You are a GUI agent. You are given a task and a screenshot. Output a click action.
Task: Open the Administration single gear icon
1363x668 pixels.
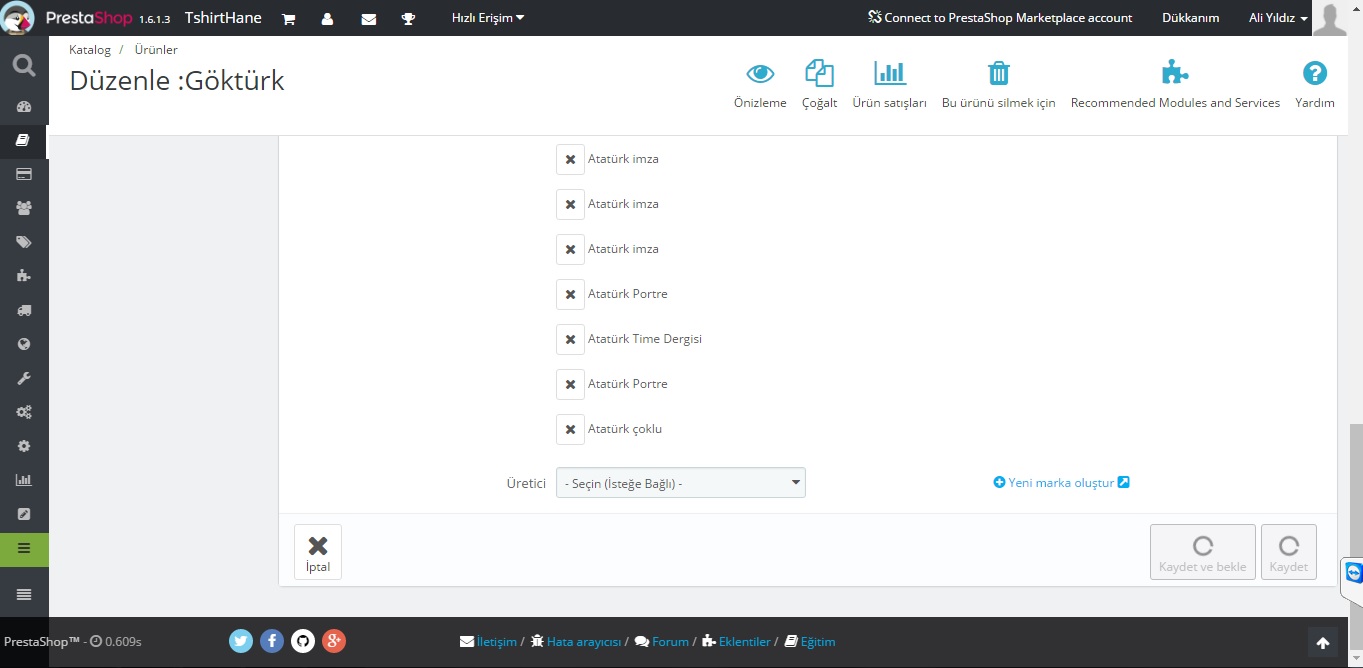[24, 446]
